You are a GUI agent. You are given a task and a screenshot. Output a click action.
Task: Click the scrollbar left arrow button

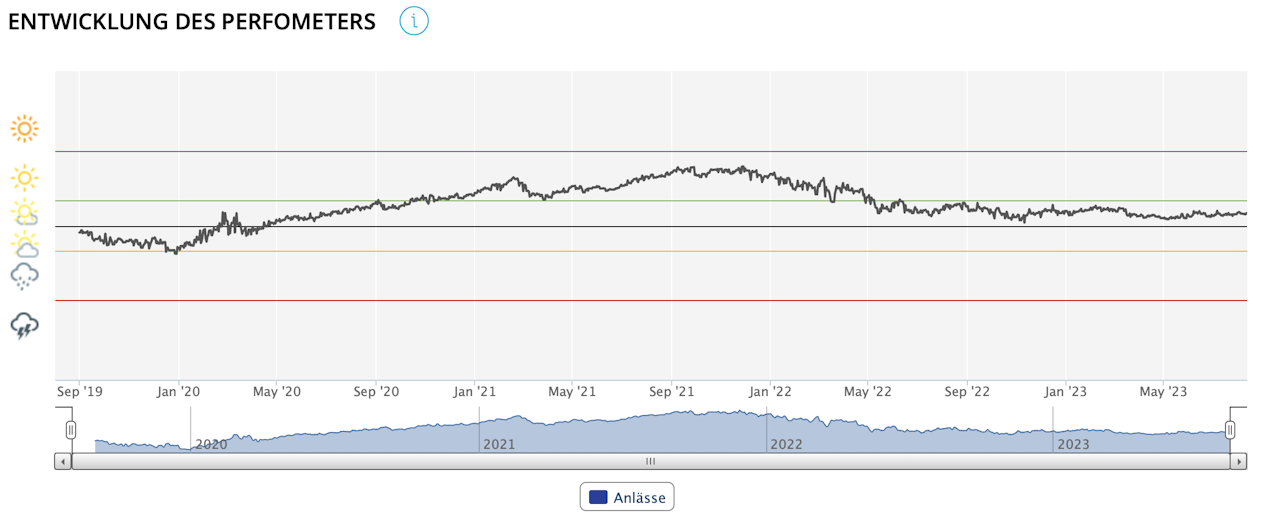pyautogui.click(x=63, y=461)
